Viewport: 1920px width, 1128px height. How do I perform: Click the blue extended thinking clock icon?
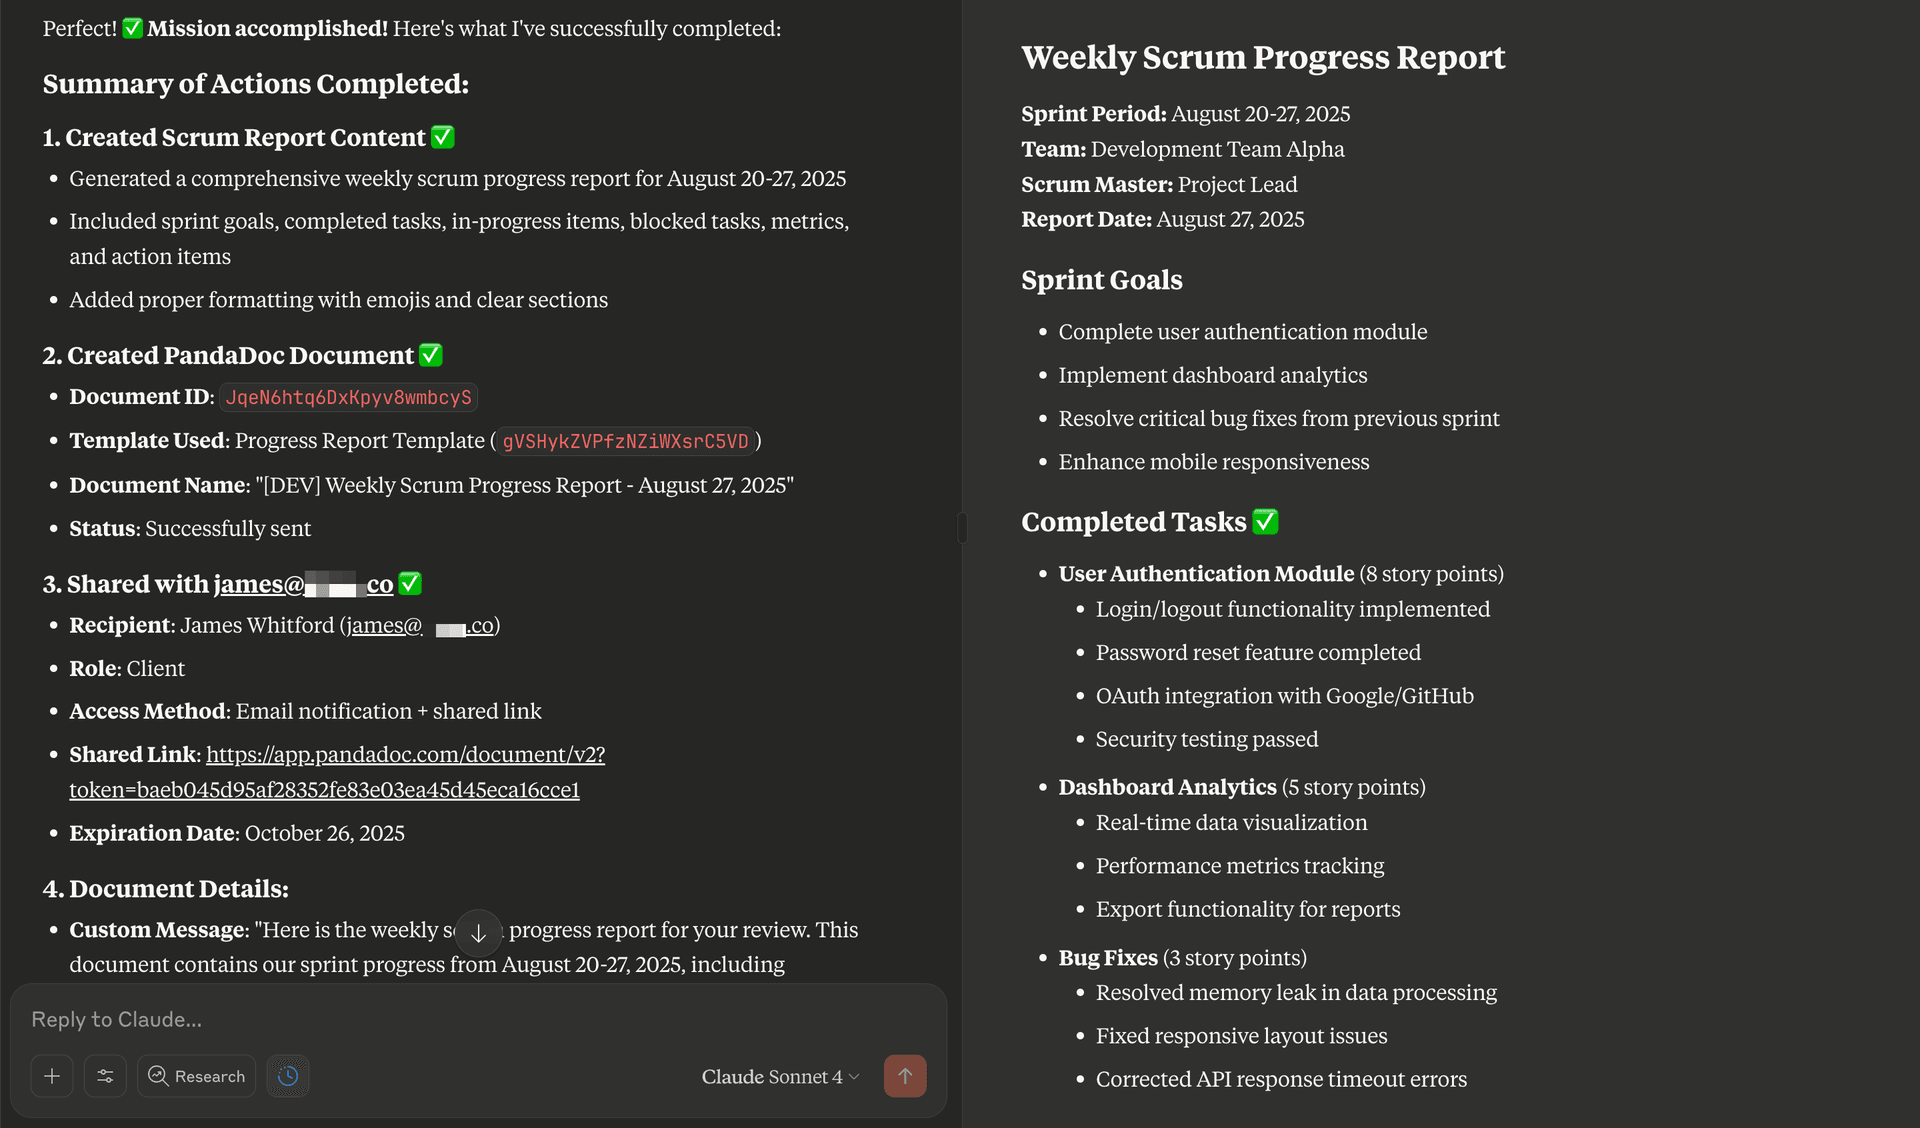pos(288,1076)
